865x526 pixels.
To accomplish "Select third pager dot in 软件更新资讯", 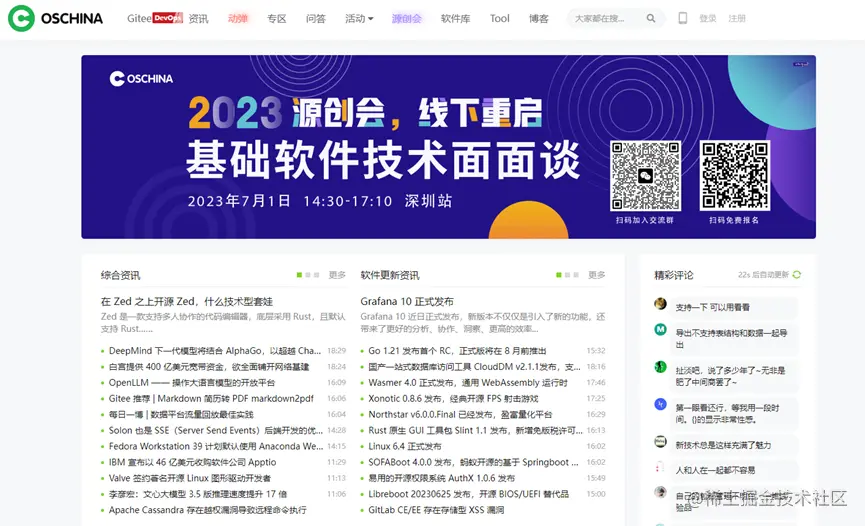I will [576, 275].
